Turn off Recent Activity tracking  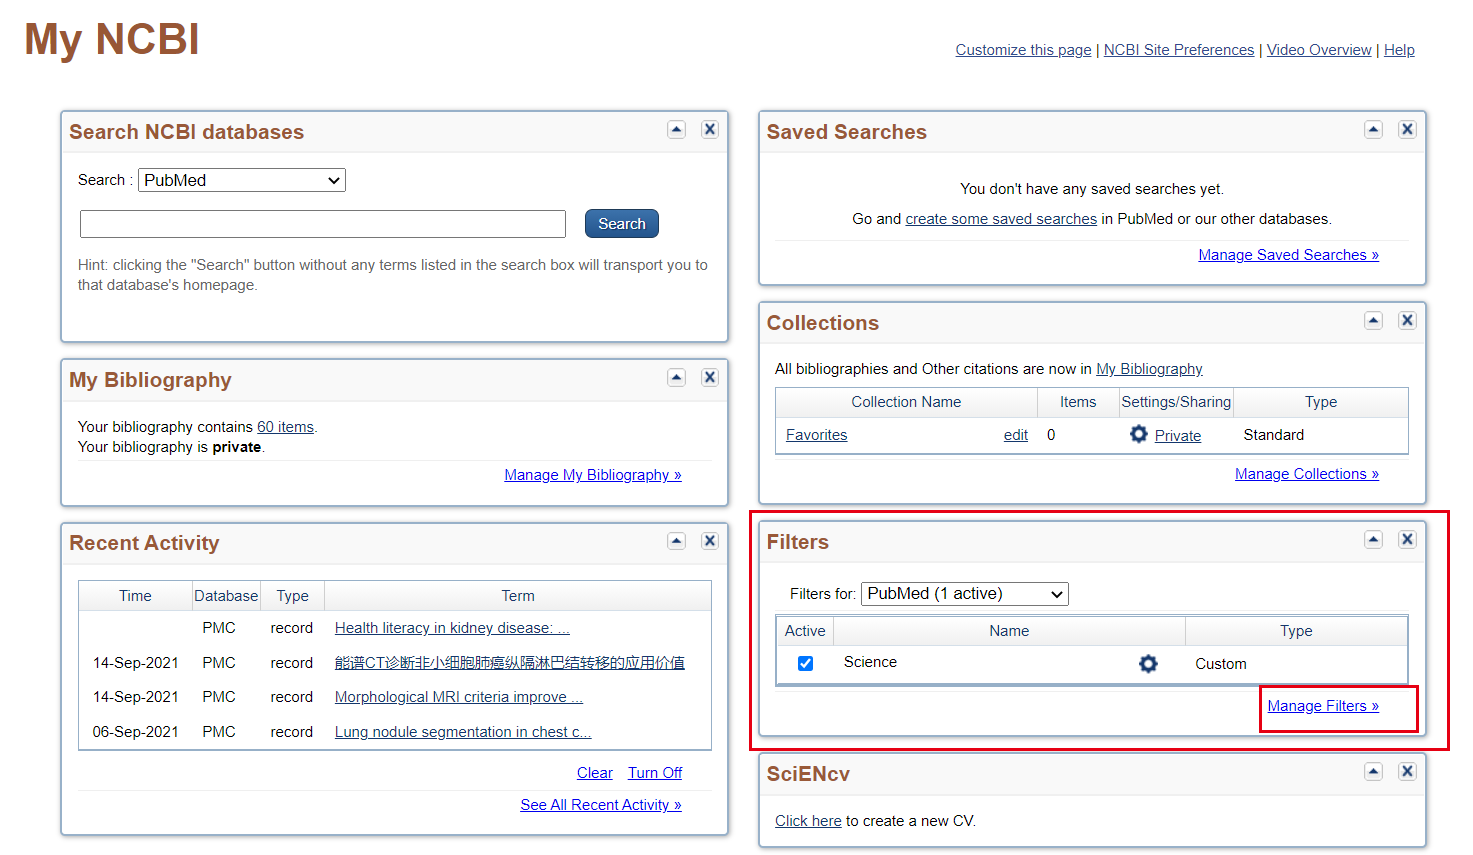(654, 772)
